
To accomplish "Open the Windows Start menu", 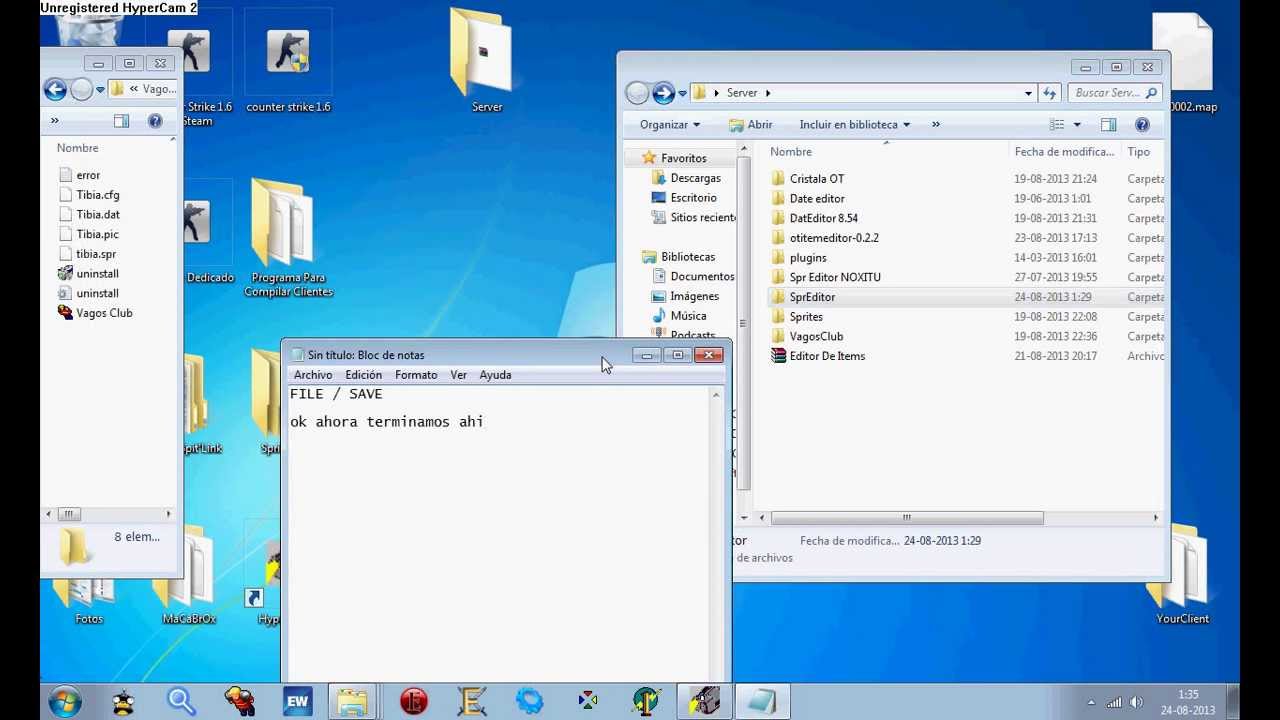I will tap(65, 701).
